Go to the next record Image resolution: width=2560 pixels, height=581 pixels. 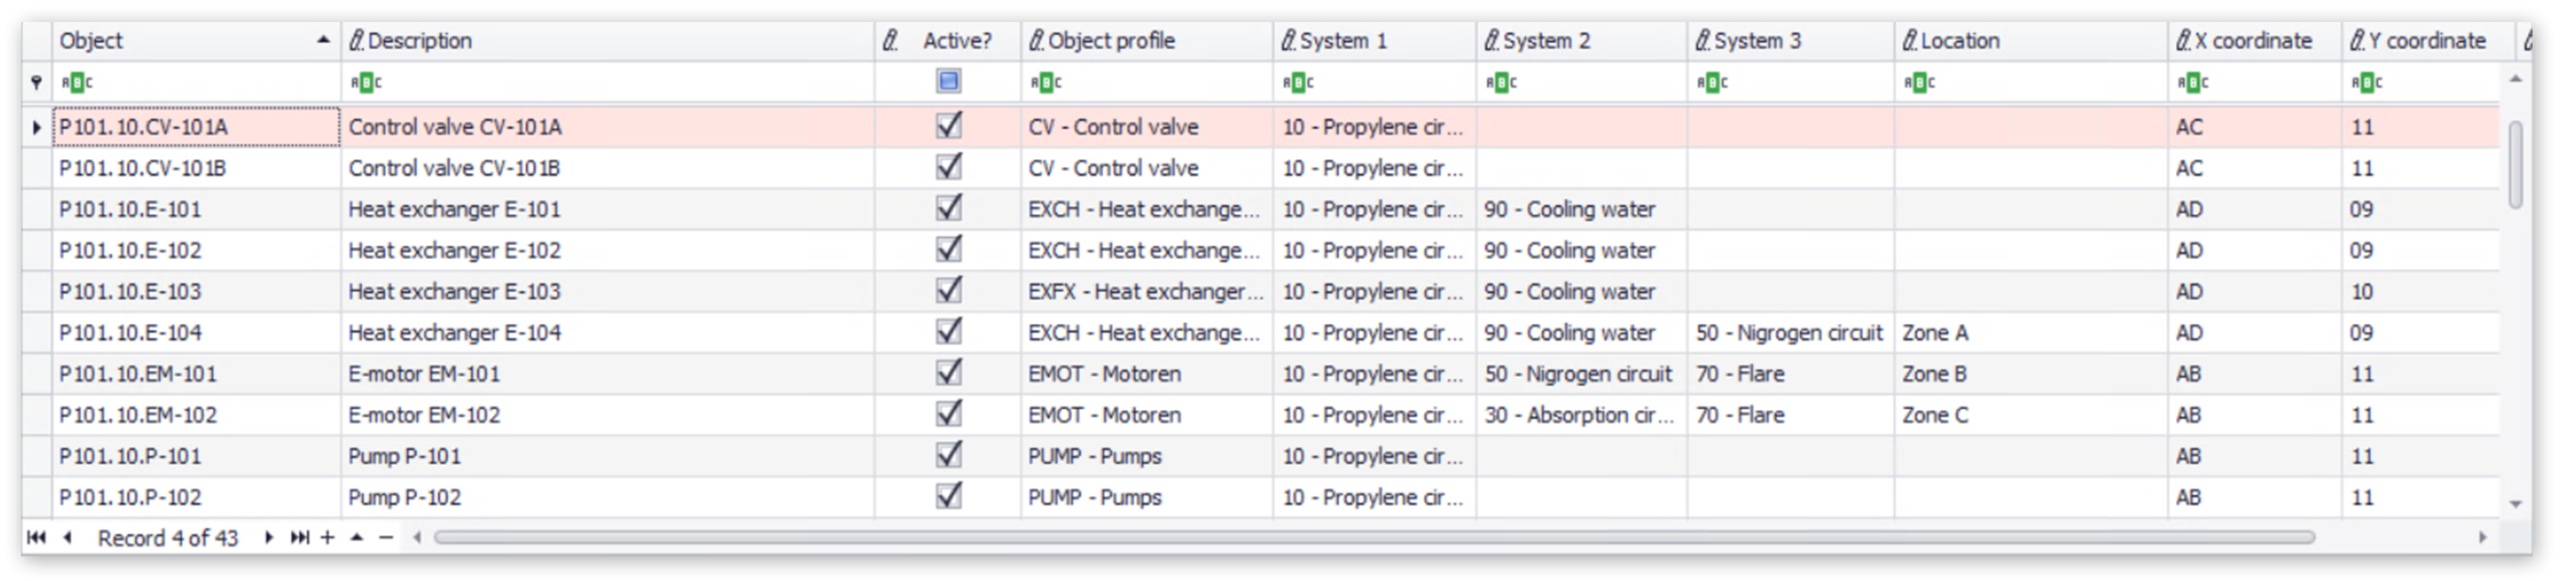[269, 538]
